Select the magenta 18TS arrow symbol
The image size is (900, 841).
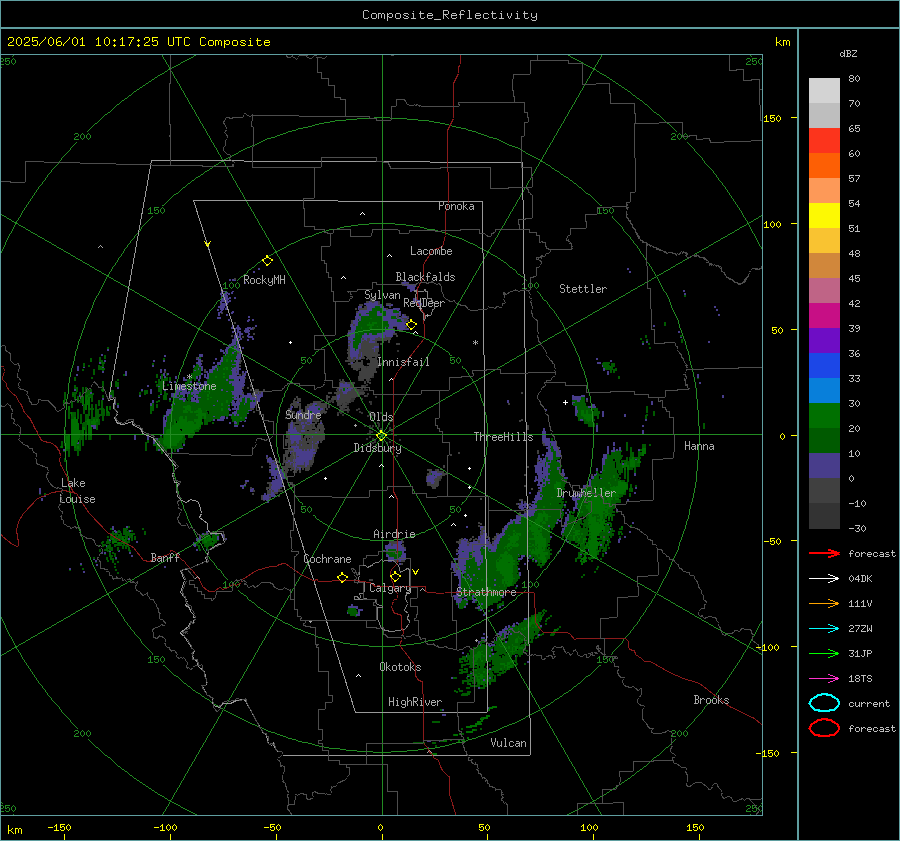pos(824,679)
